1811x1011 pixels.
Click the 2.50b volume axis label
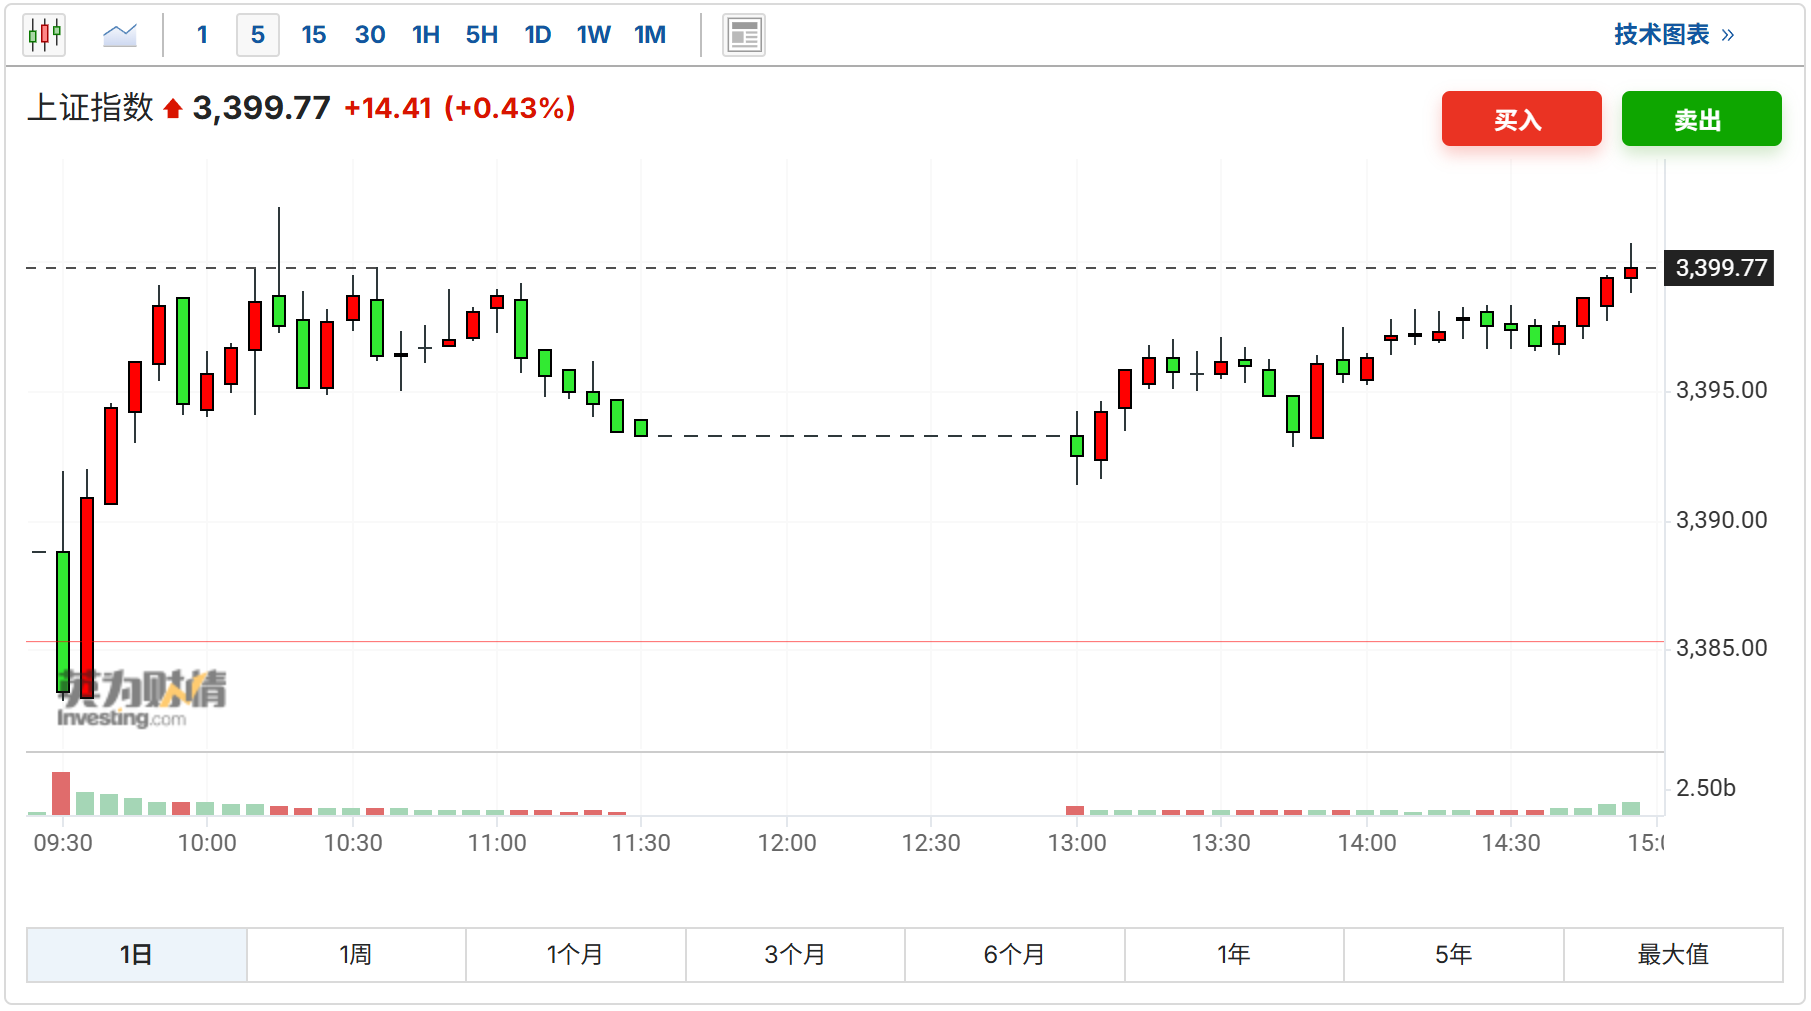1705,788
